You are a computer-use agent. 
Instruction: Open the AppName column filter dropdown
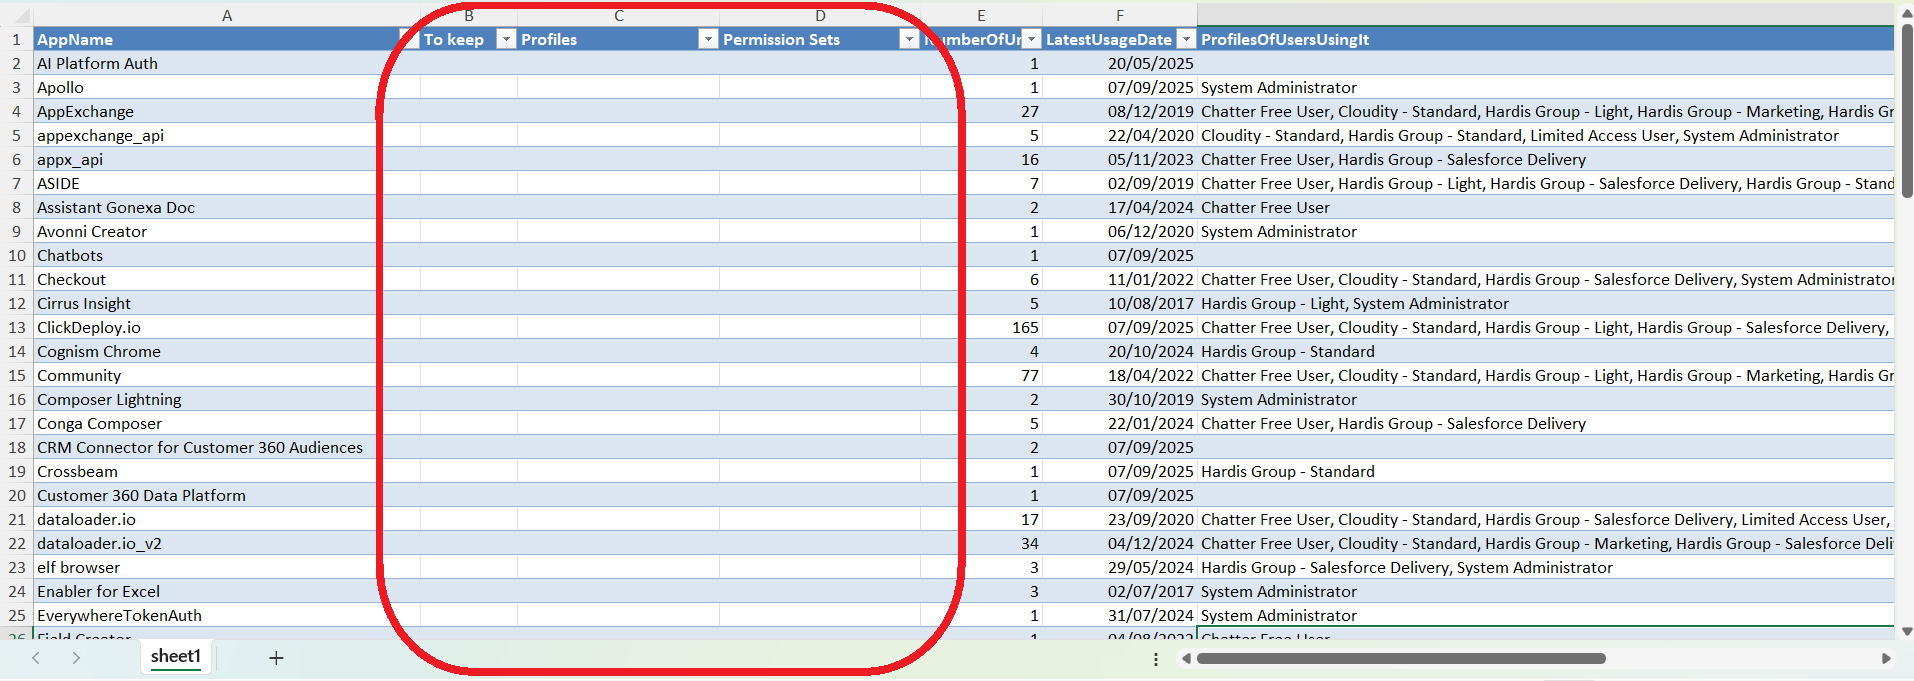tap(408, 39)
